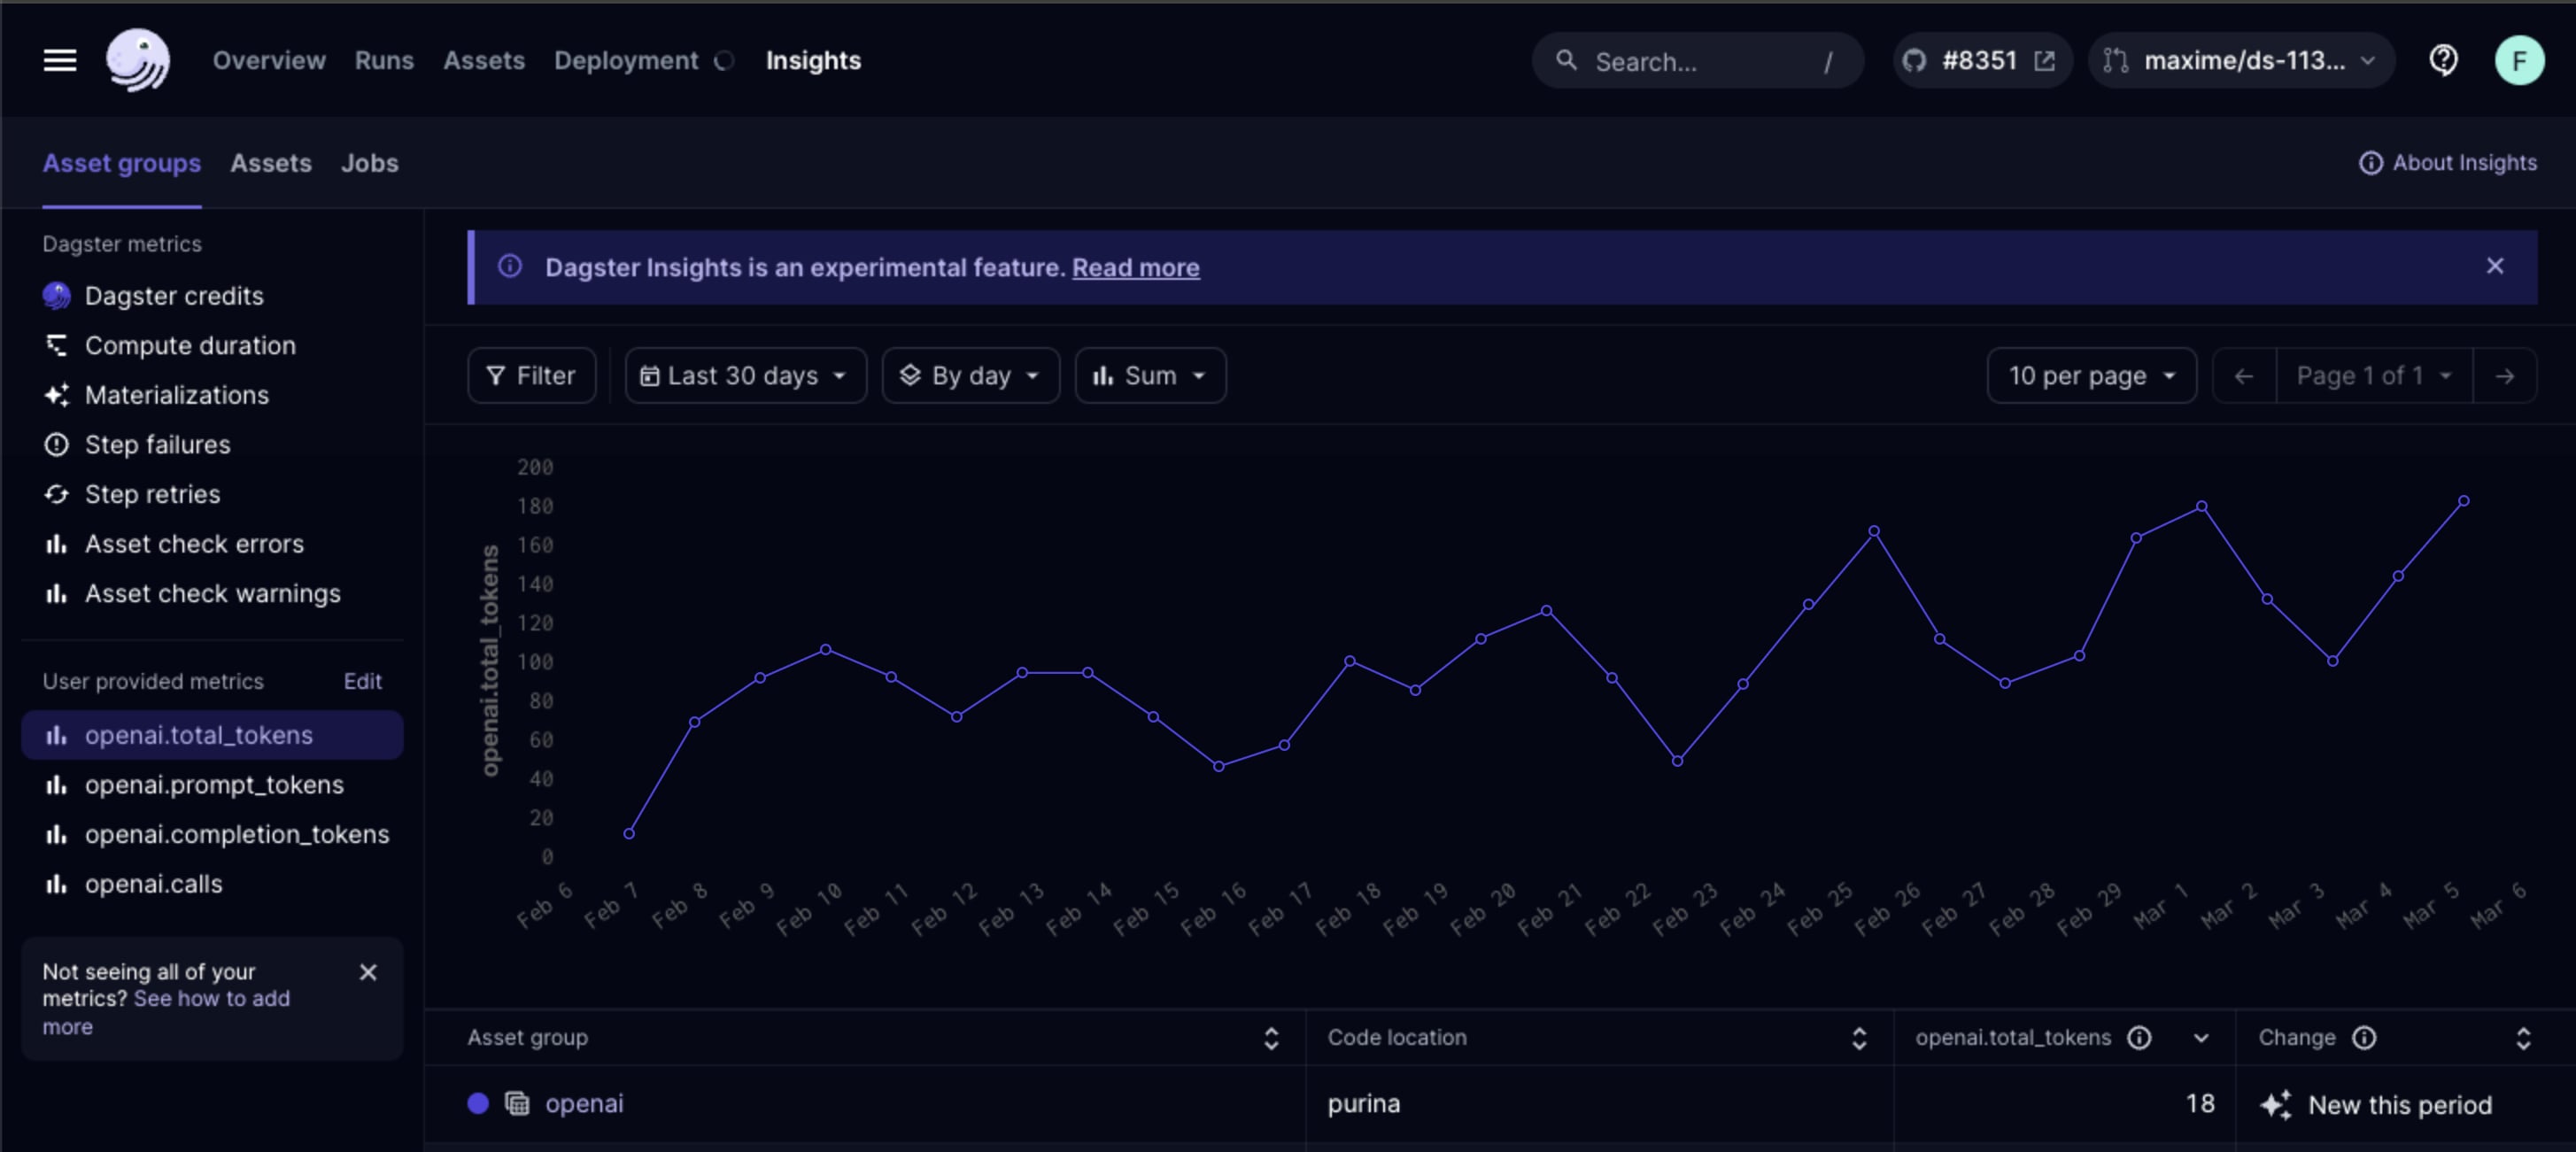Select the Asset check warnings metric

click(x=212, y=593)
